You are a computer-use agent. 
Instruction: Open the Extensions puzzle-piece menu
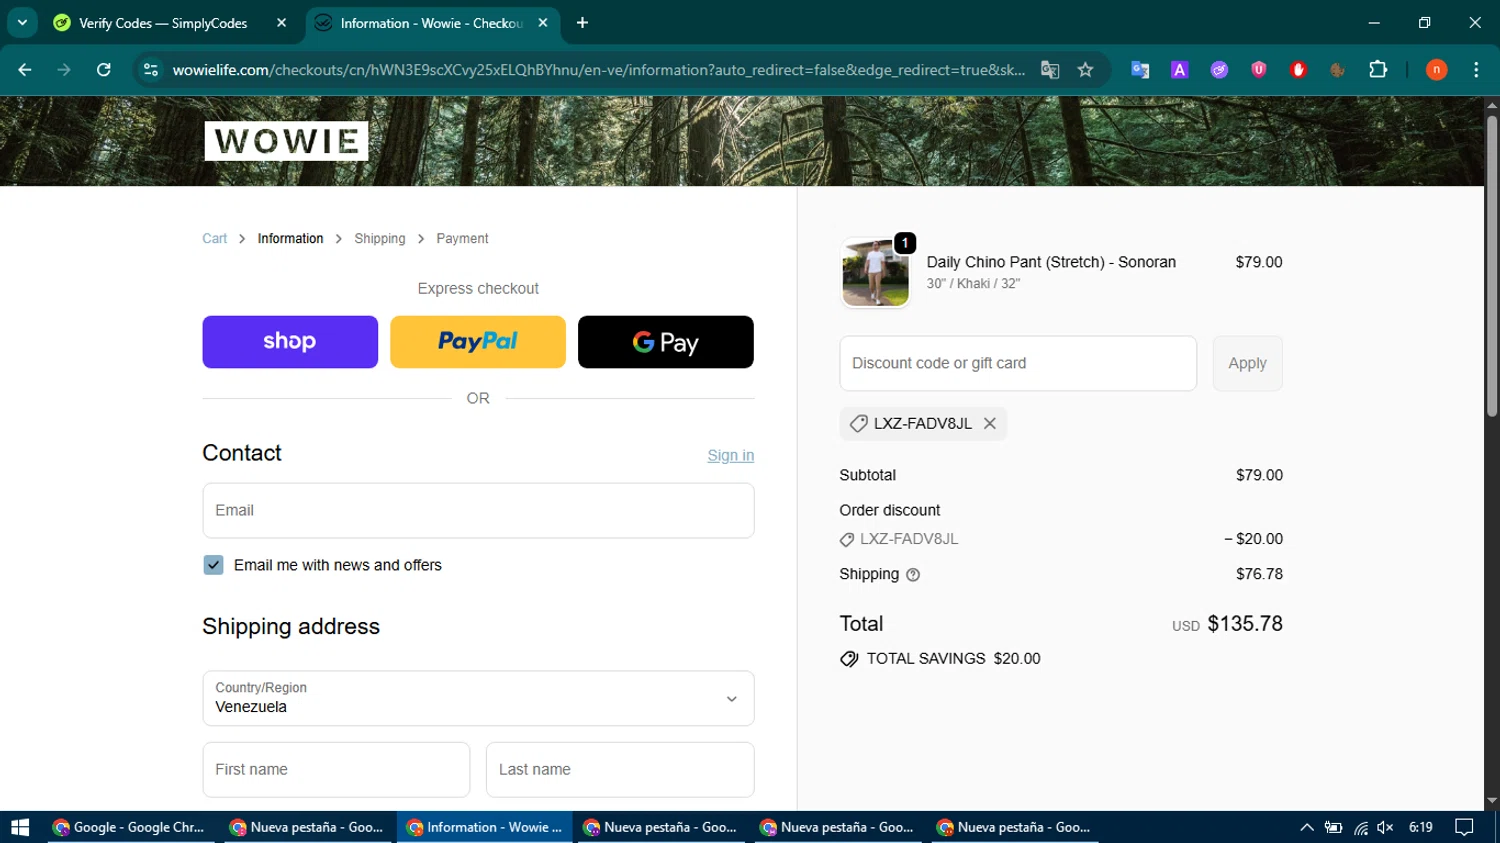[1378, 70]
